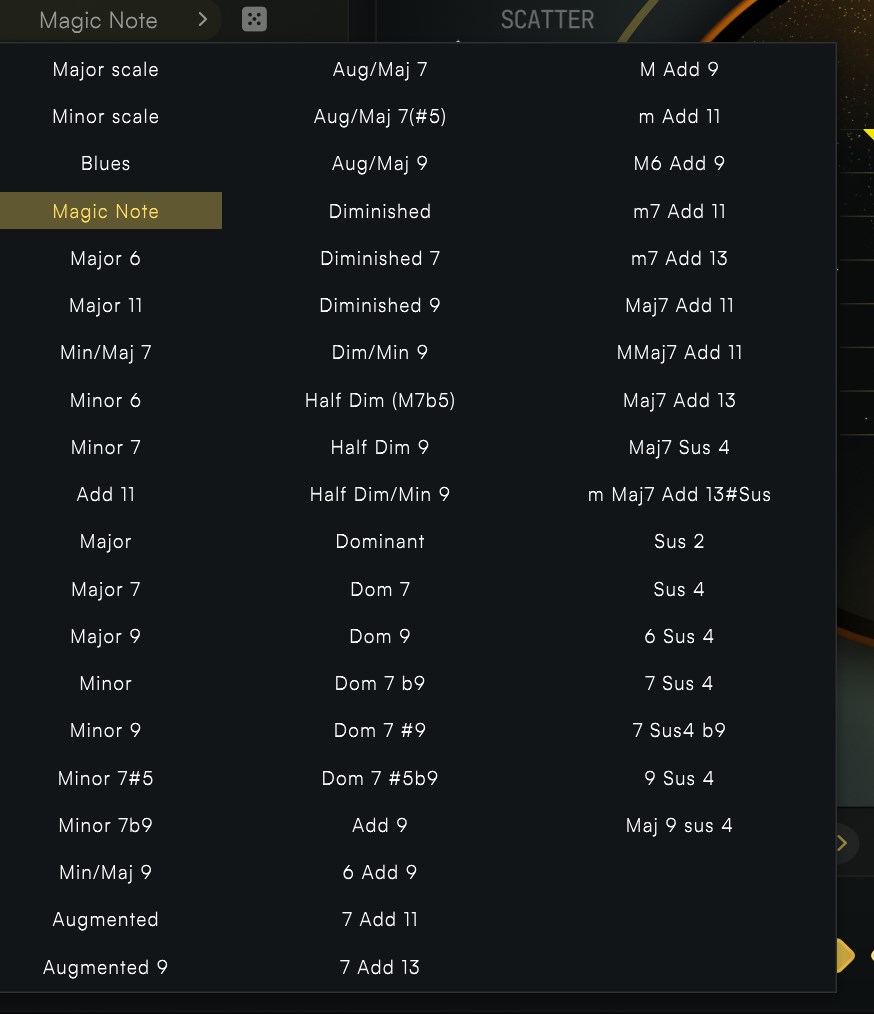
Task: Pick the Diminished 7 chord
Action: point(380,258)
